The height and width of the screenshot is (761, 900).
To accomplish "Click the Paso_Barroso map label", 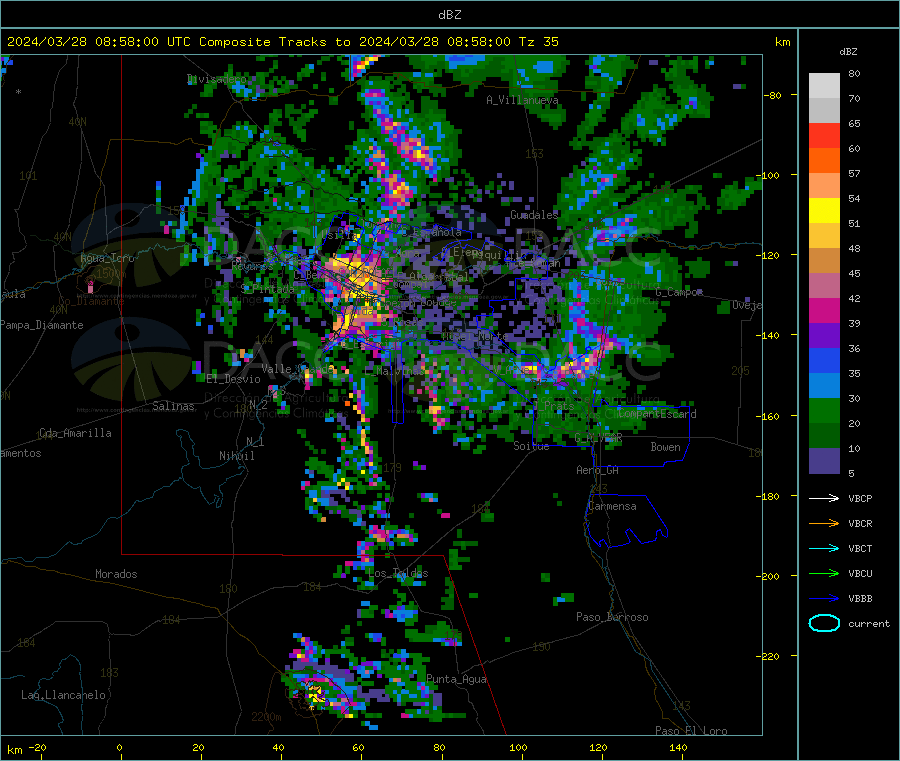I will 612,617.
